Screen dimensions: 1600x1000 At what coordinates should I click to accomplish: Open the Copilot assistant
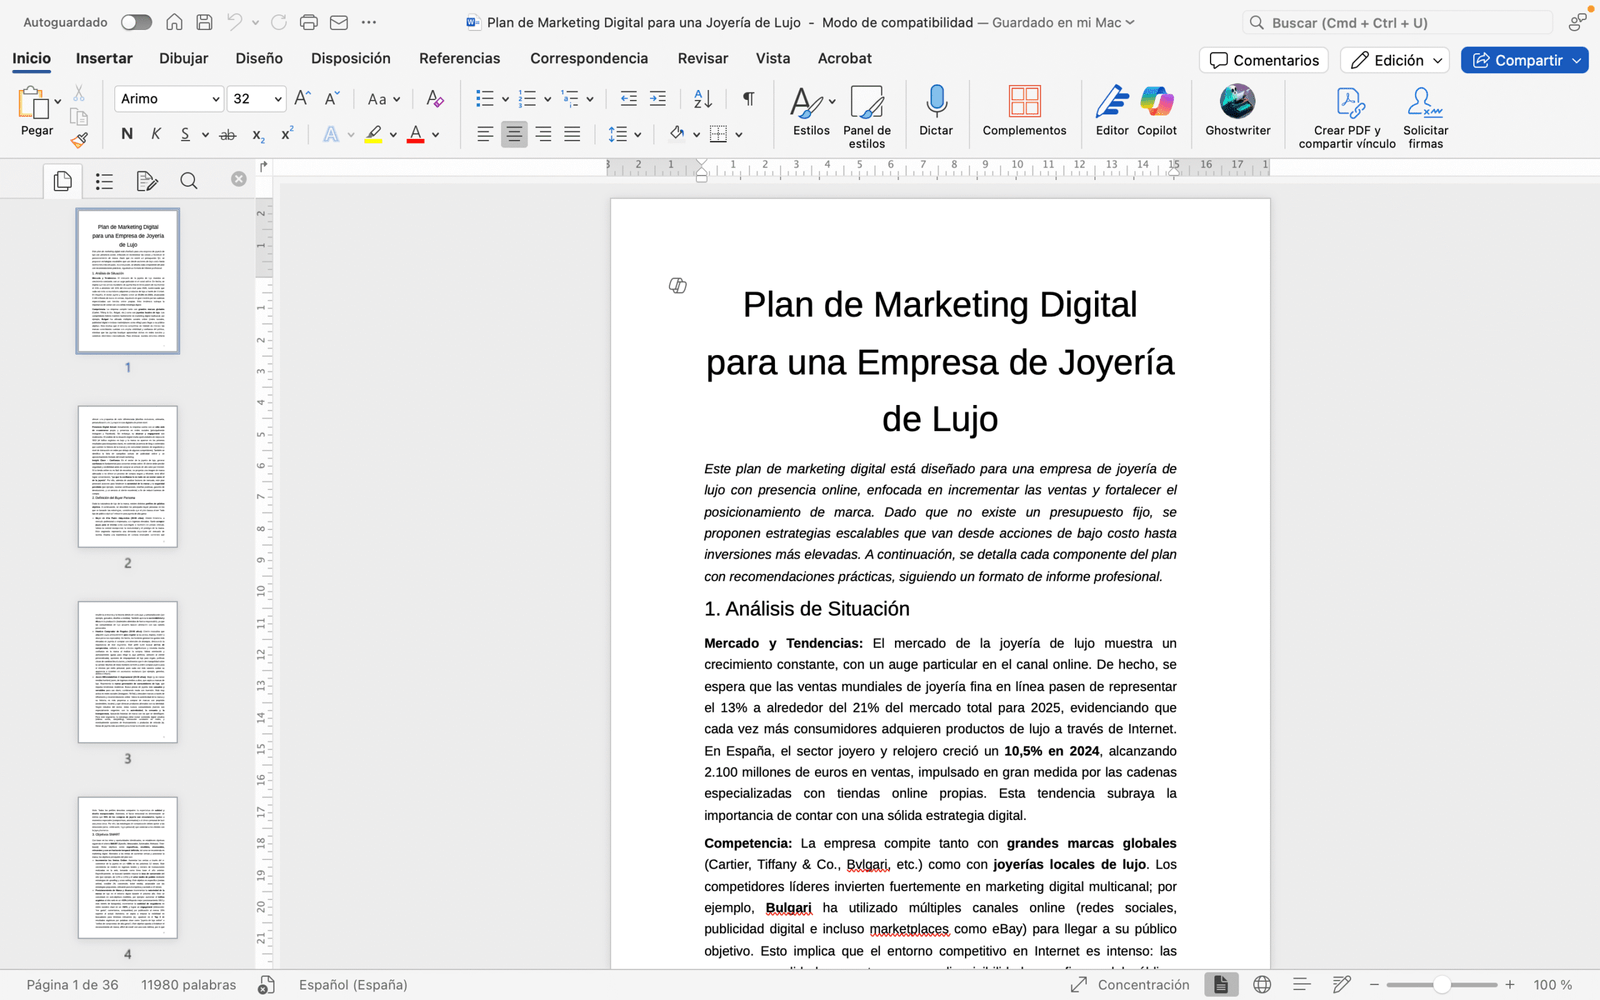pos(1156,102)
